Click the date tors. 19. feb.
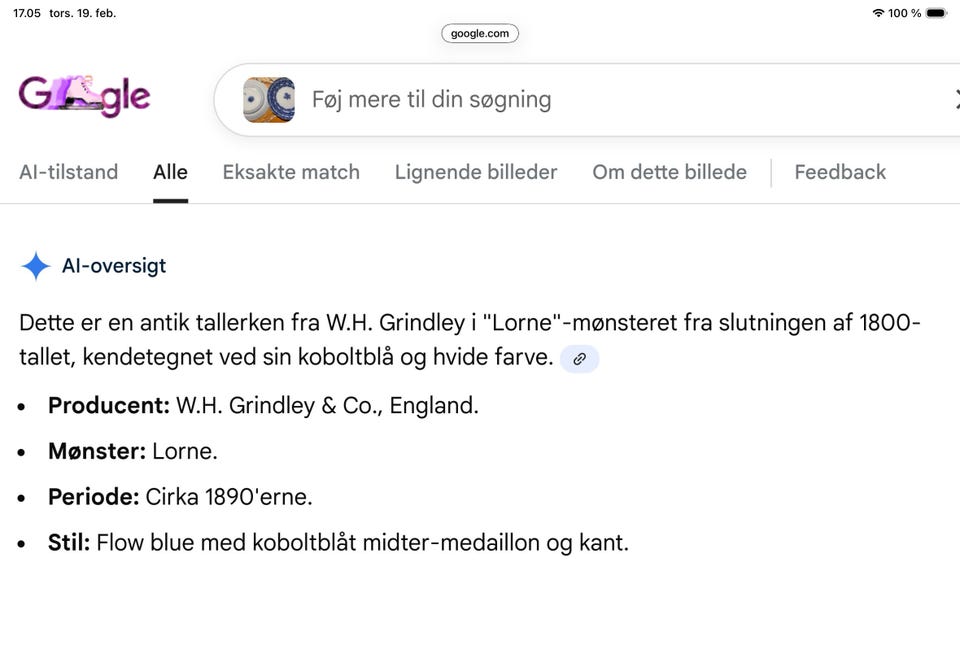 click(81, 13)
